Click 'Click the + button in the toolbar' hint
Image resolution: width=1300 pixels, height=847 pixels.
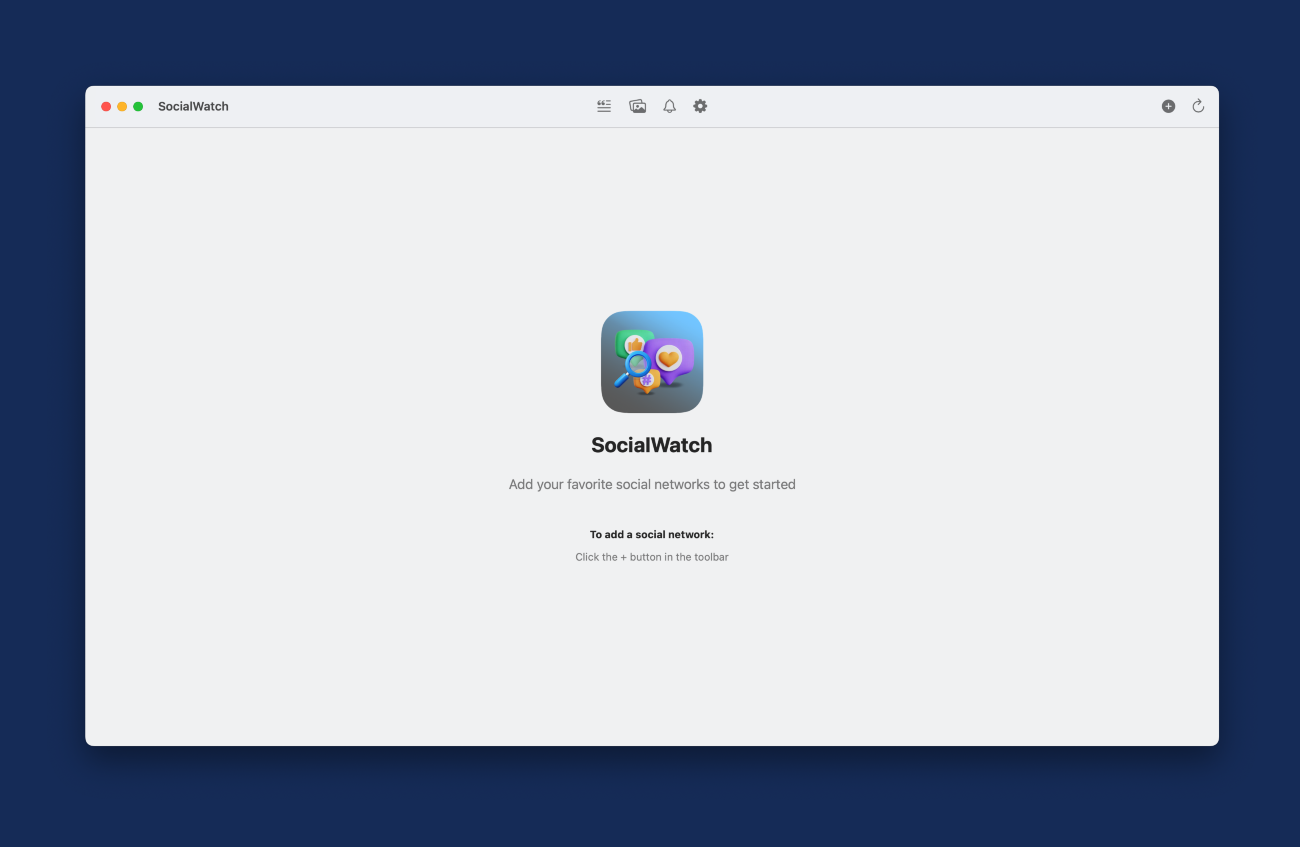click(652, 557)
